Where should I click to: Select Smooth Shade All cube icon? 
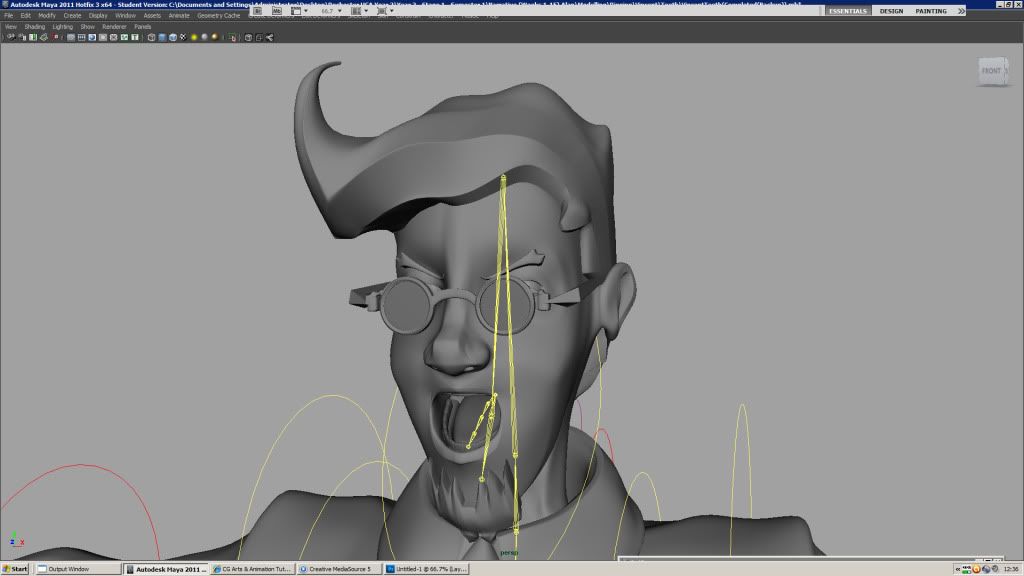162,37
